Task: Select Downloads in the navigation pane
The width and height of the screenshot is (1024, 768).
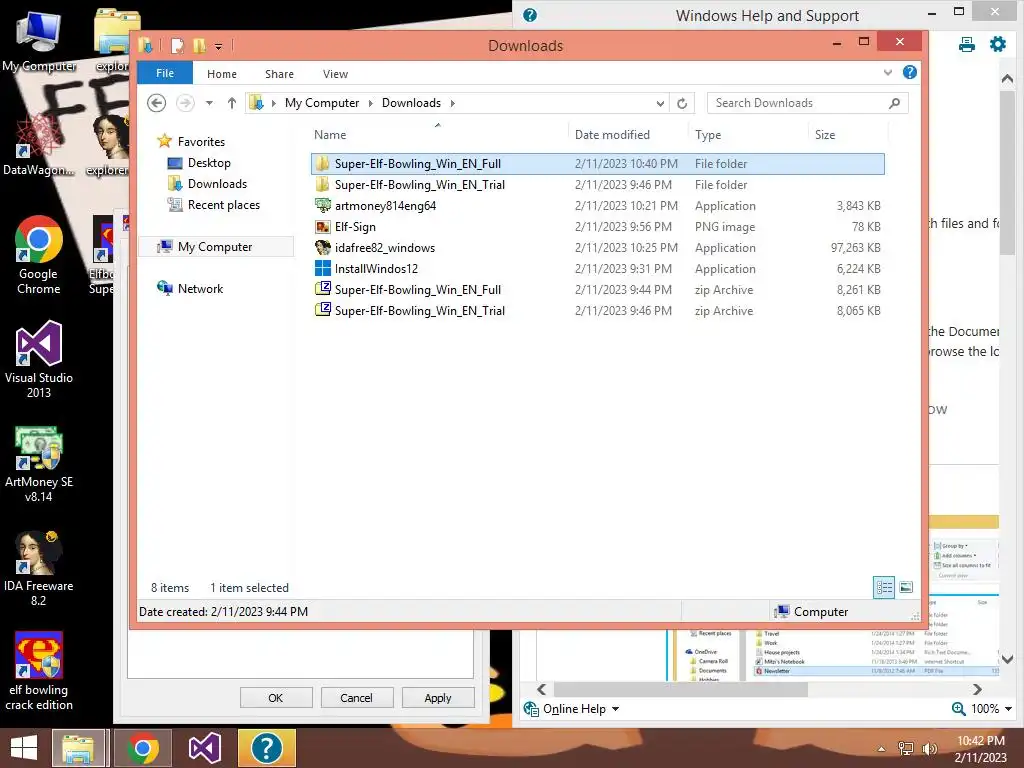Action: [x=217, y=184]
